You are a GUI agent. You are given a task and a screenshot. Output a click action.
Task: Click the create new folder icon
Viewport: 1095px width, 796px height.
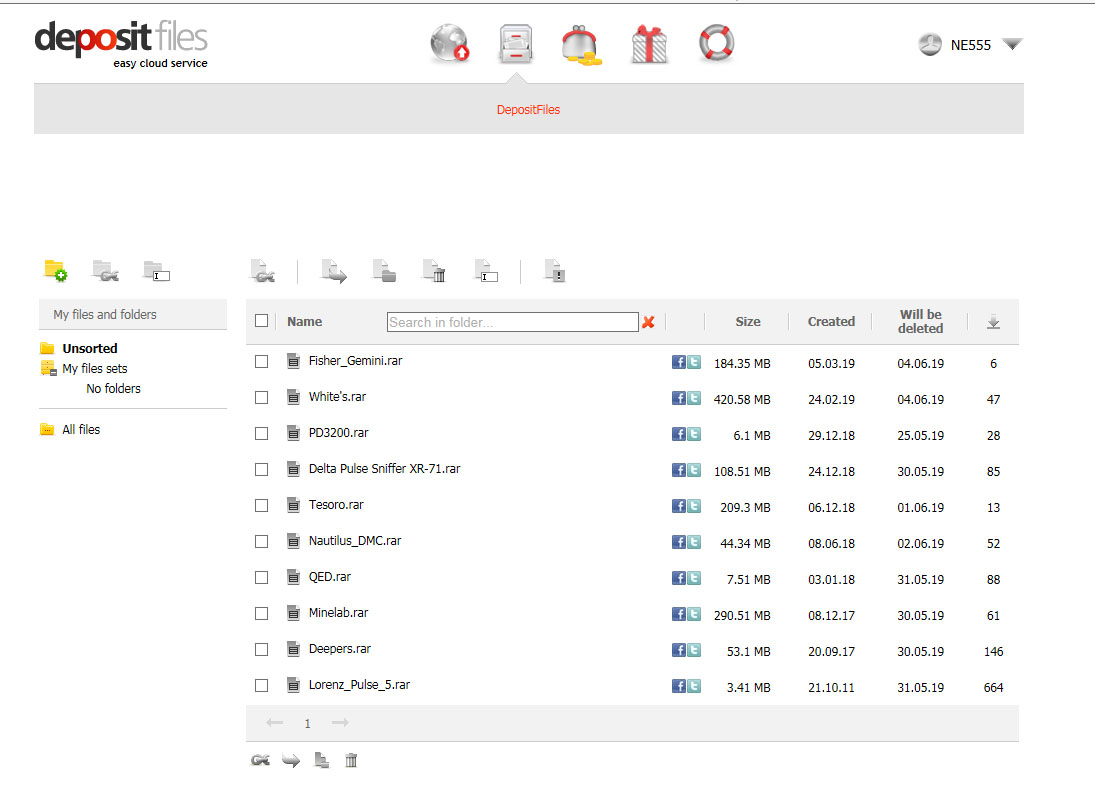55,269
